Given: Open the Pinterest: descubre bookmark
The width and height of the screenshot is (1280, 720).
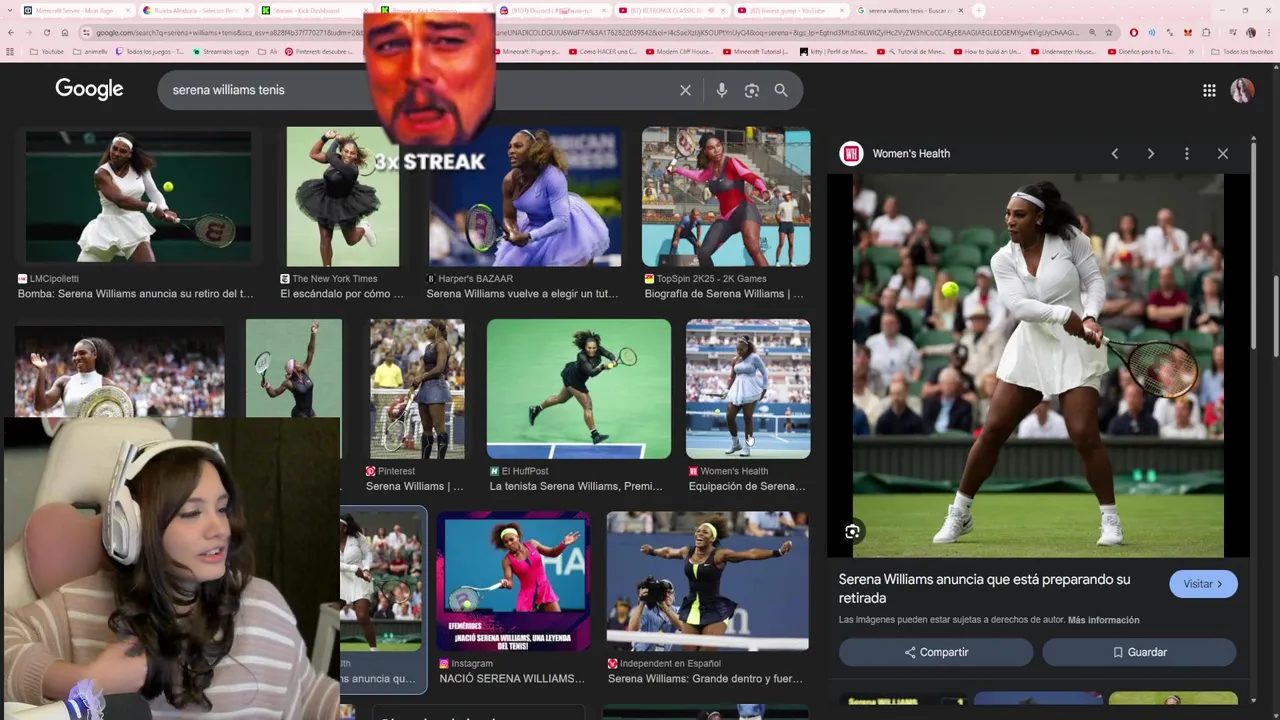Looking at the screenshot, I should coord(318,51).
